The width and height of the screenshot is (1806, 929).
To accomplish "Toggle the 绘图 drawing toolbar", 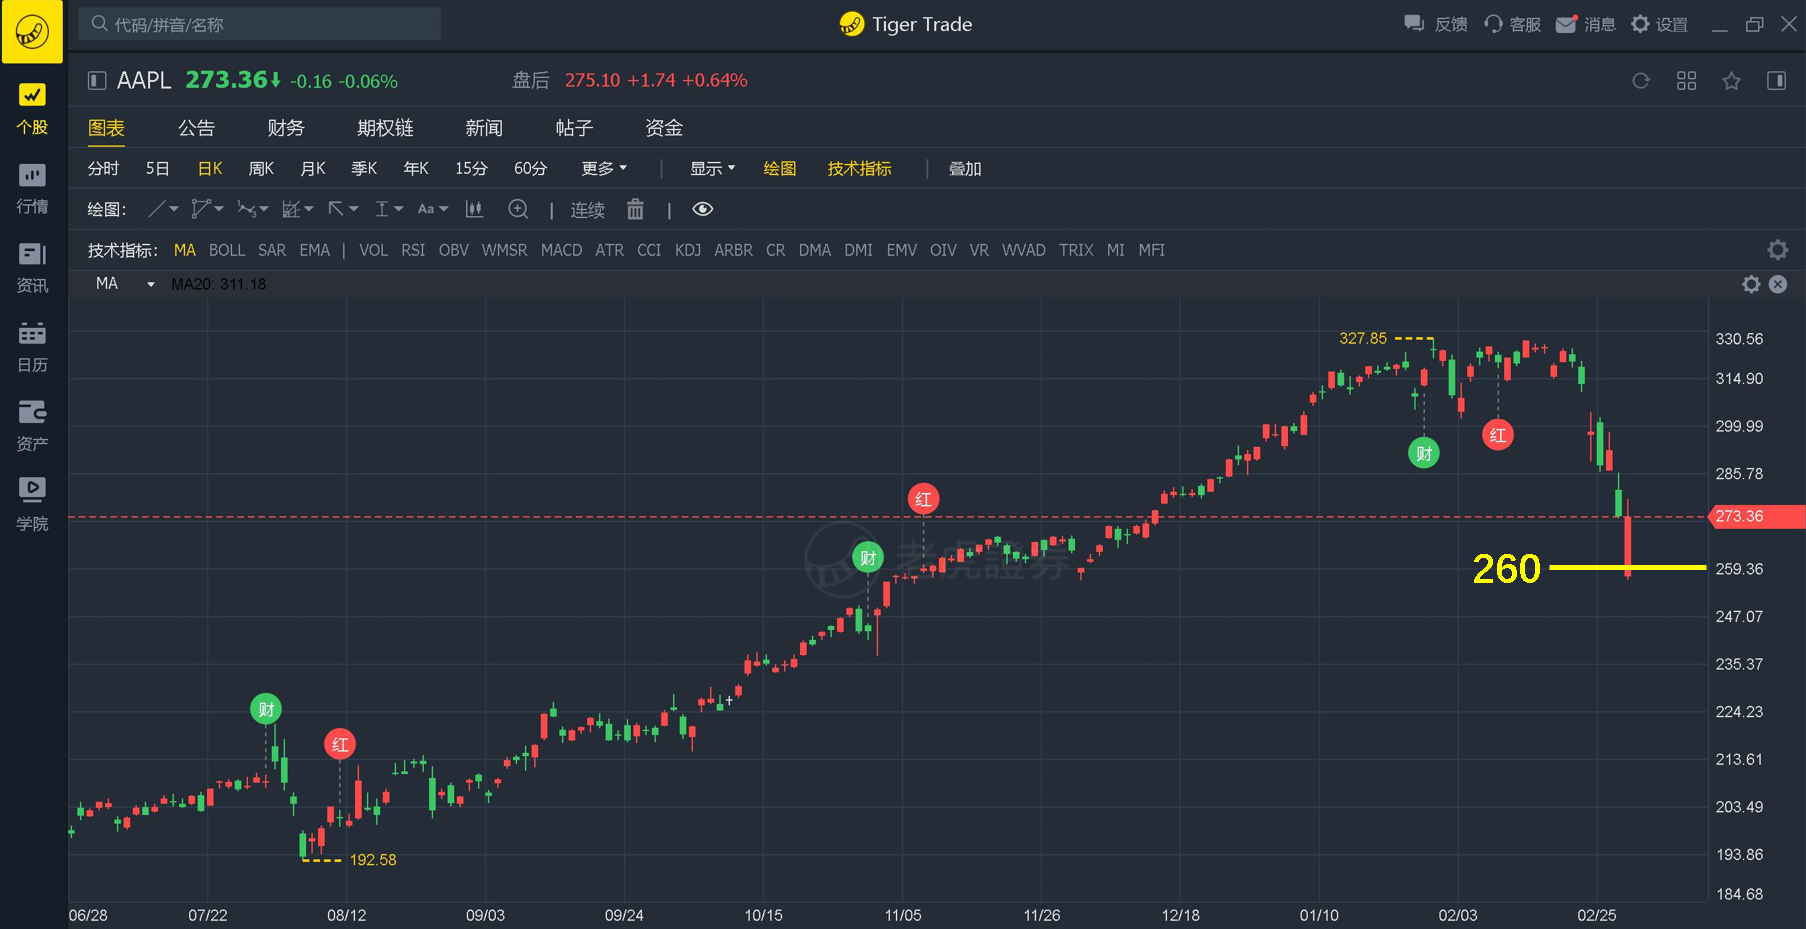I will pyautogui.click(x=780, y=169).
